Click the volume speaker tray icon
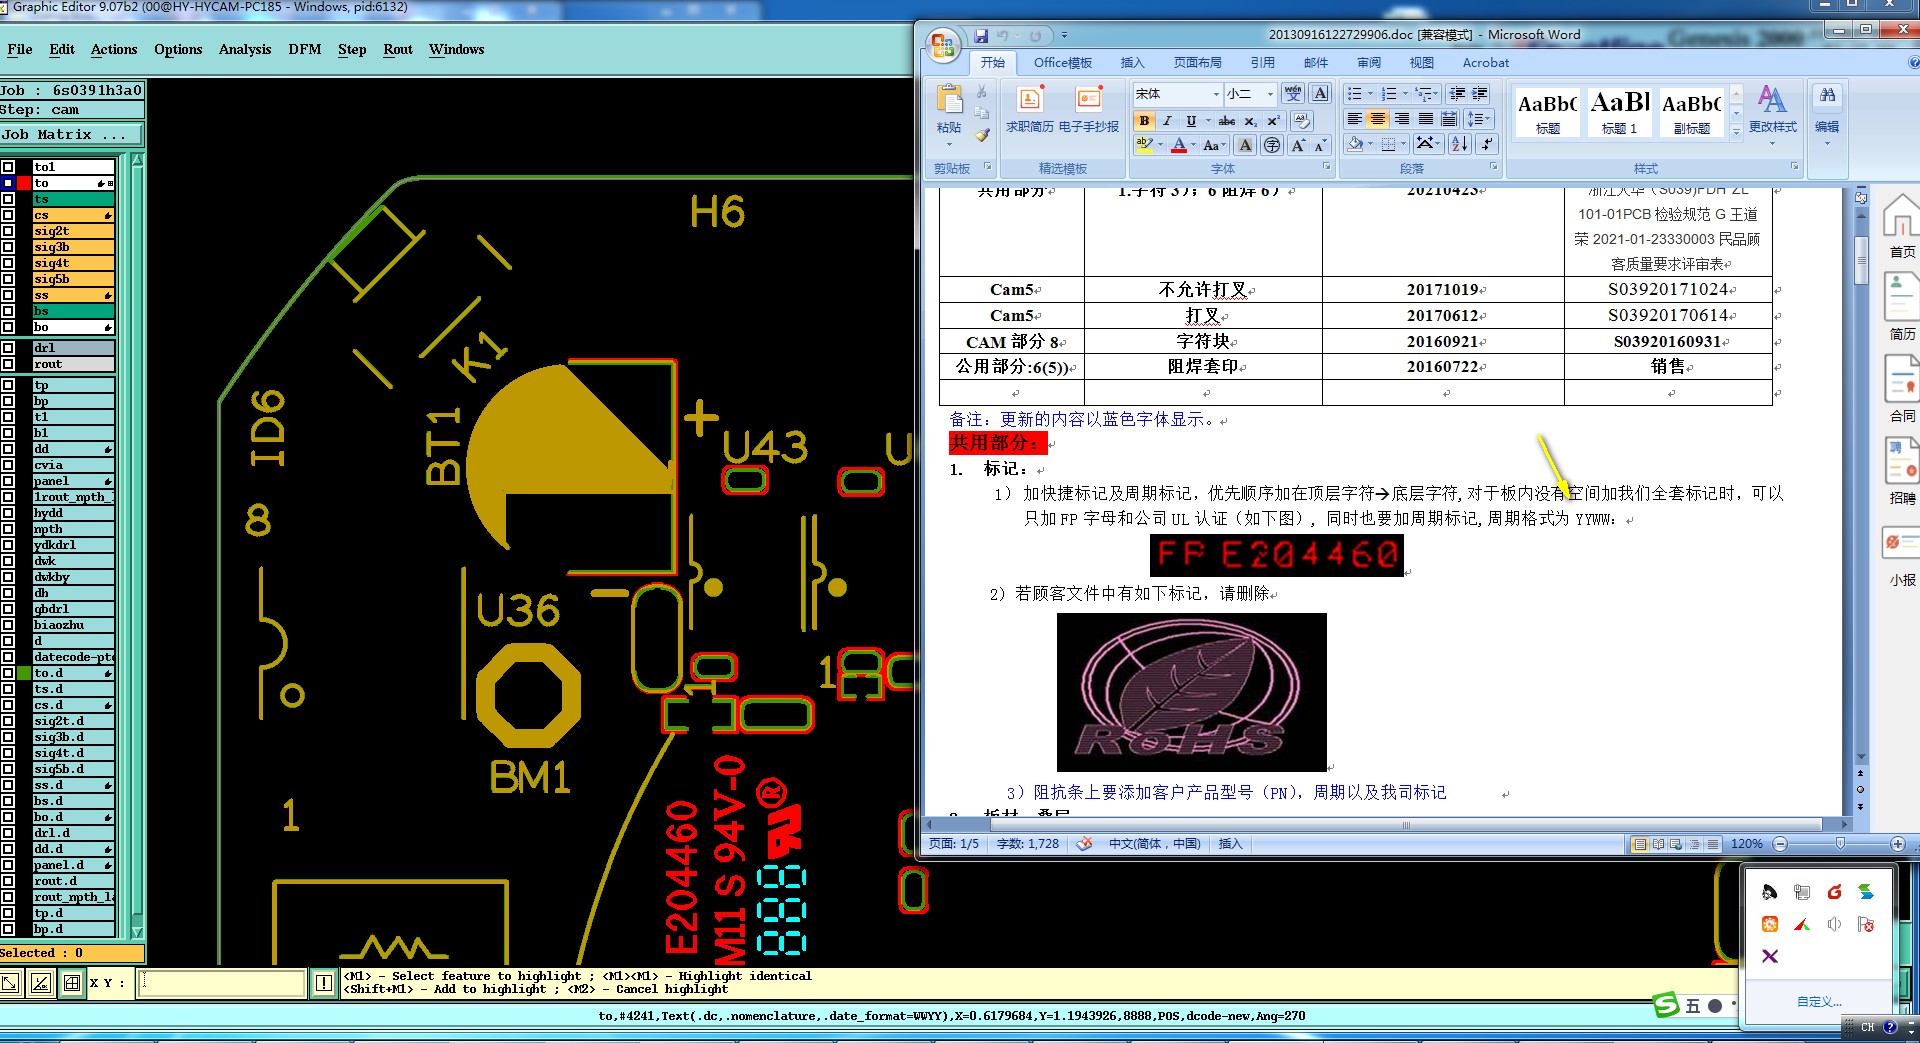Viewport: 1920px width, 1043px height. pyautogui.click(x=1834, y=924)
